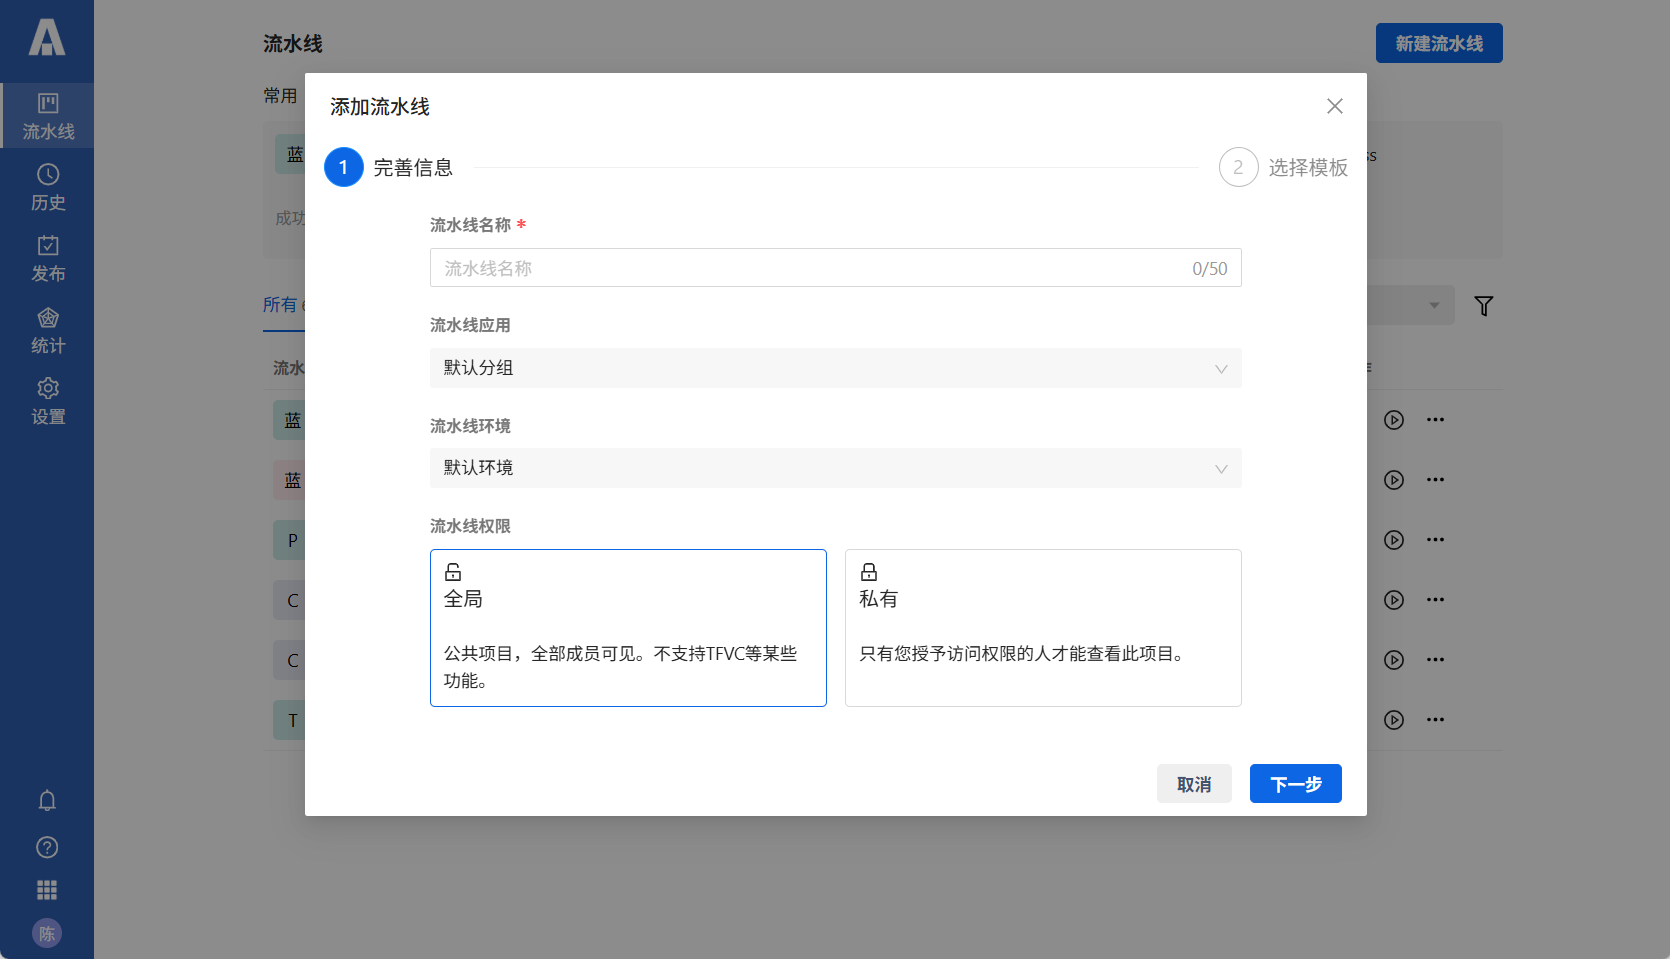Open the background filter dropdown arrow
Image resolution: width=1670 pixels, height=959 pixels.
pyautogui.click(x=1434, y=305)
